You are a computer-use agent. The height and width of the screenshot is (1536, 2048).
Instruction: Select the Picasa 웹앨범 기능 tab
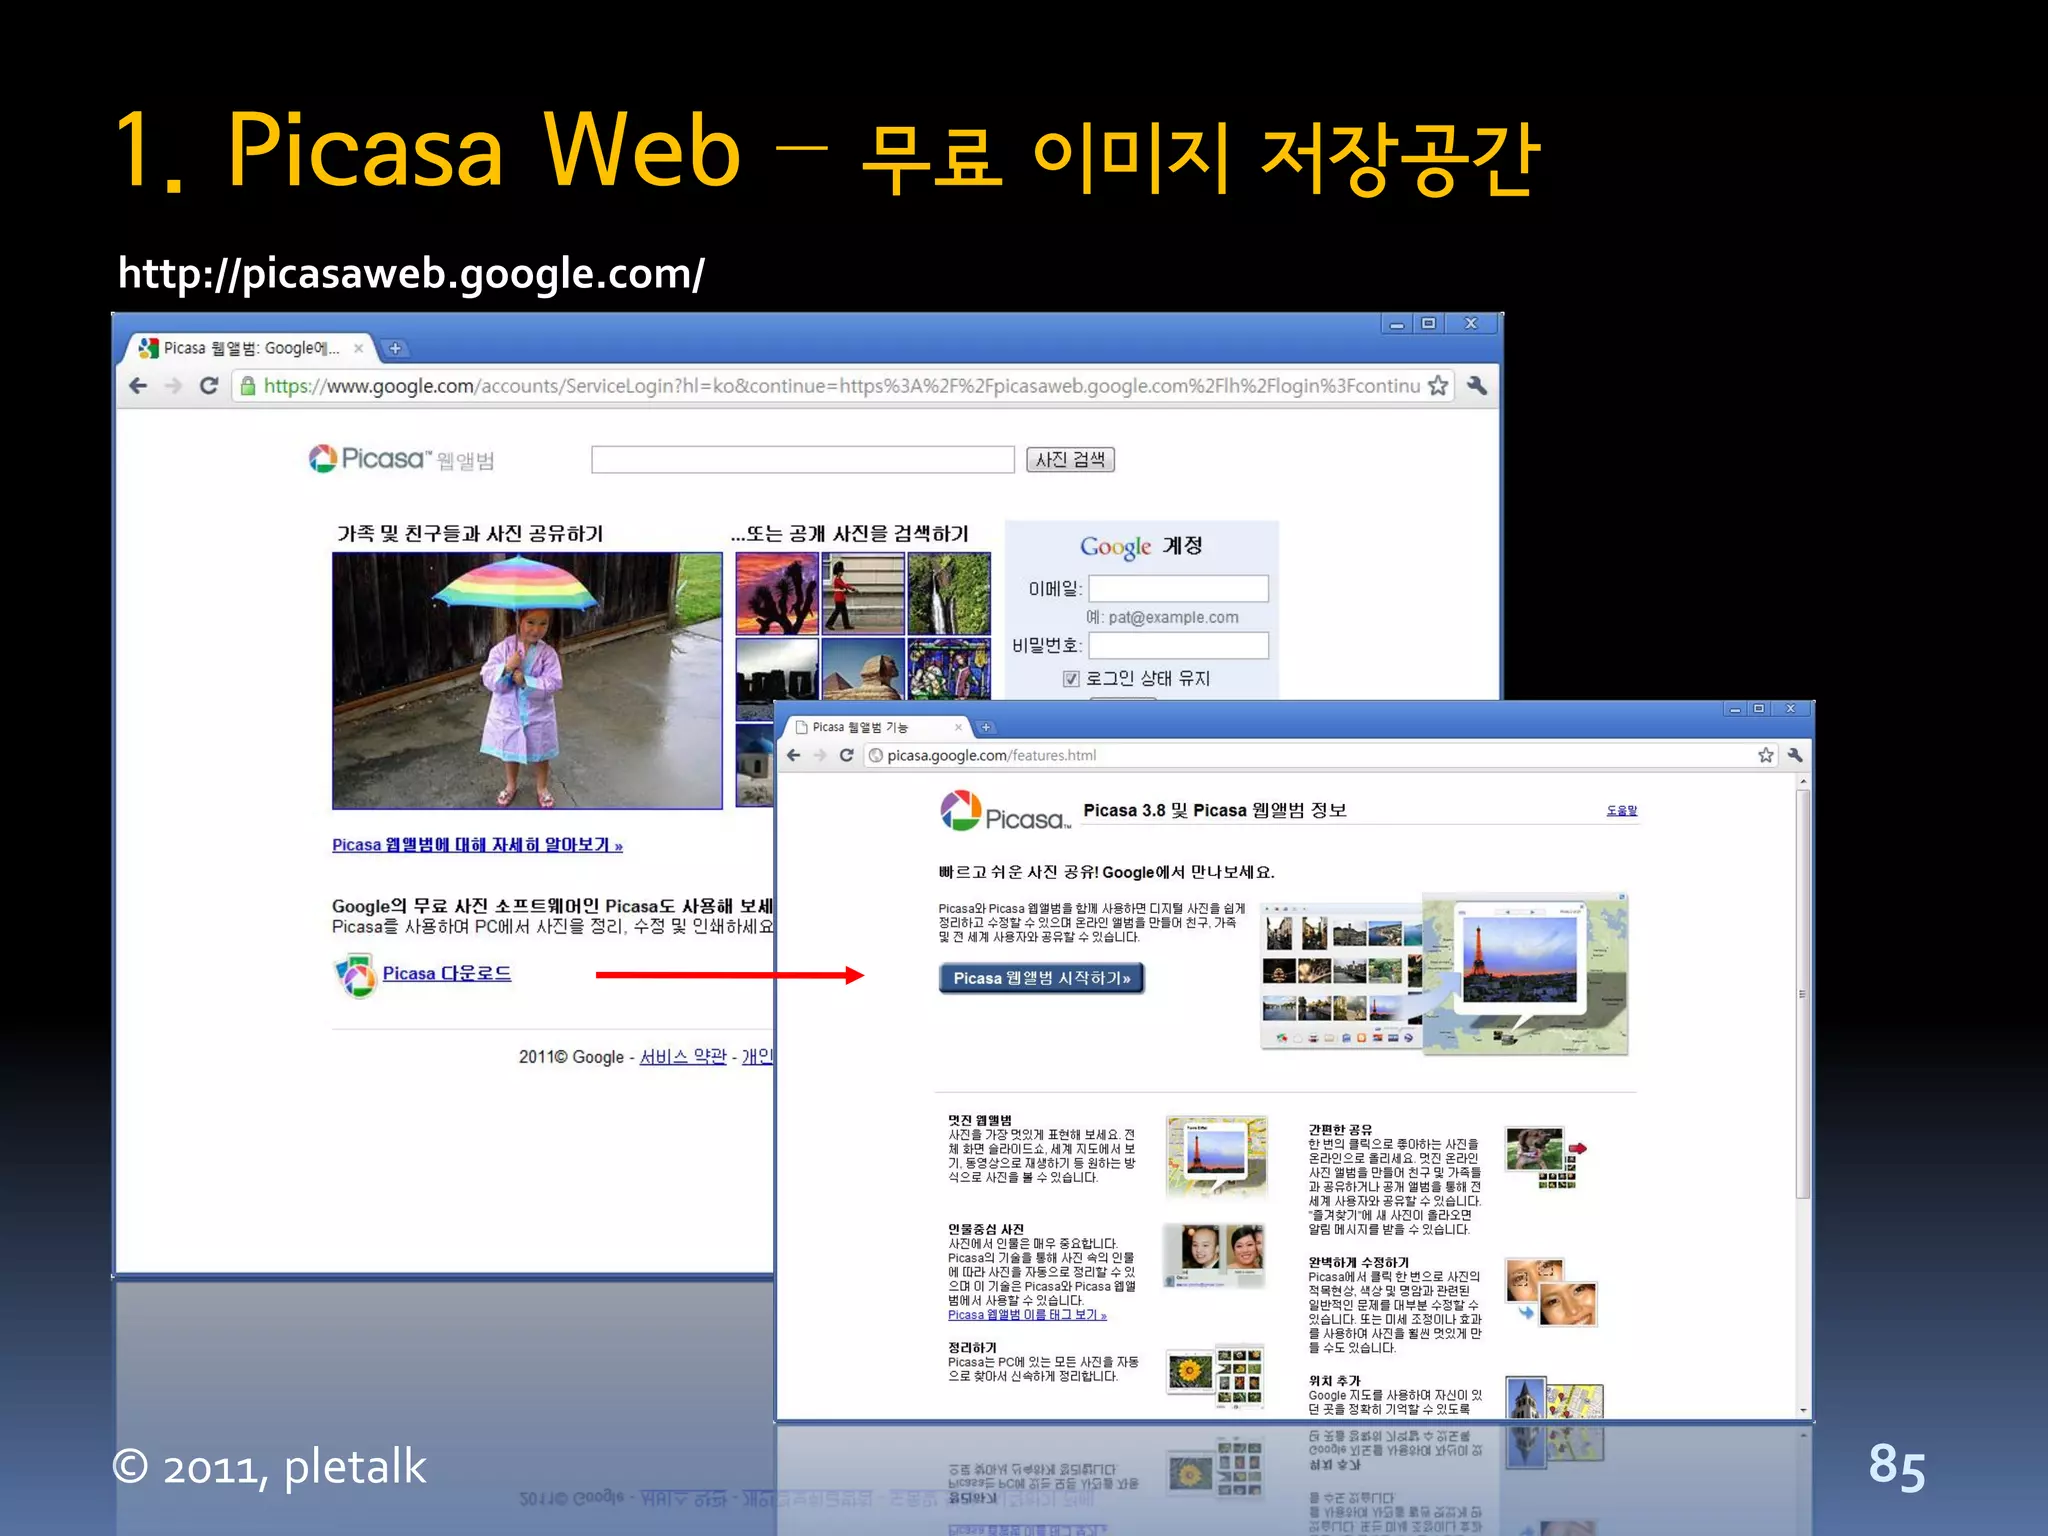(x=878, y=727)
